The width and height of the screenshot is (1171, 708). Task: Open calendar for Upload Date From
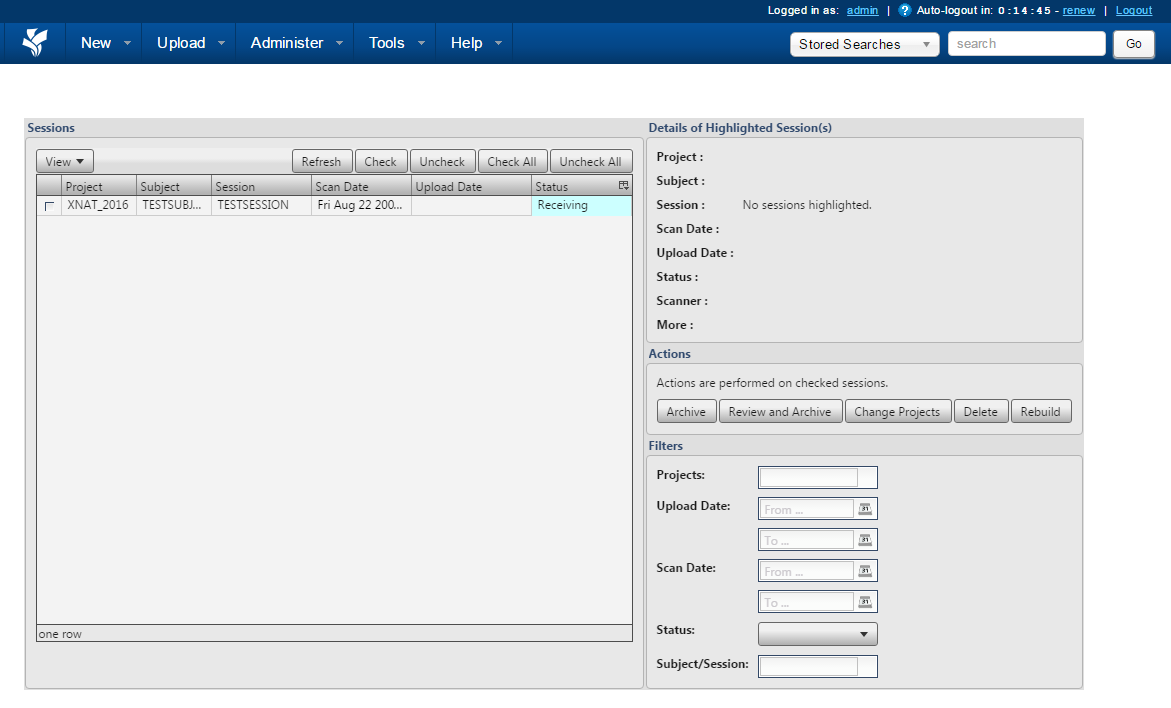click(x=865, y=509)
